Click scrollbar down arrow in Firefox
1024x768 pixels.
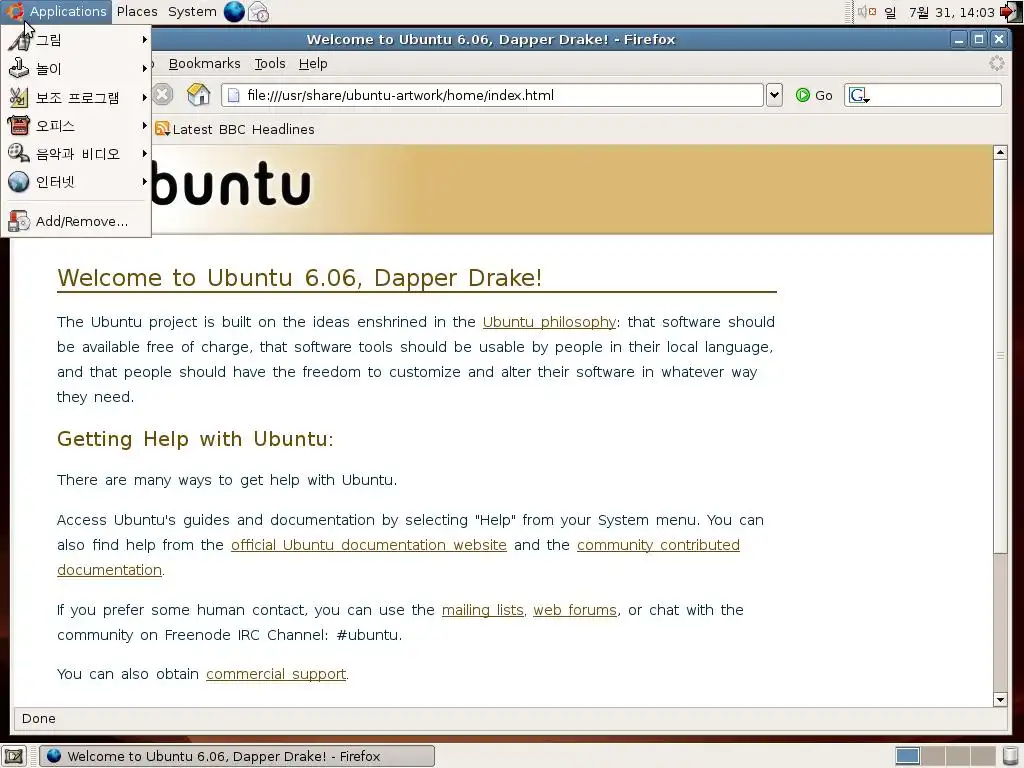coord(1000,699)
